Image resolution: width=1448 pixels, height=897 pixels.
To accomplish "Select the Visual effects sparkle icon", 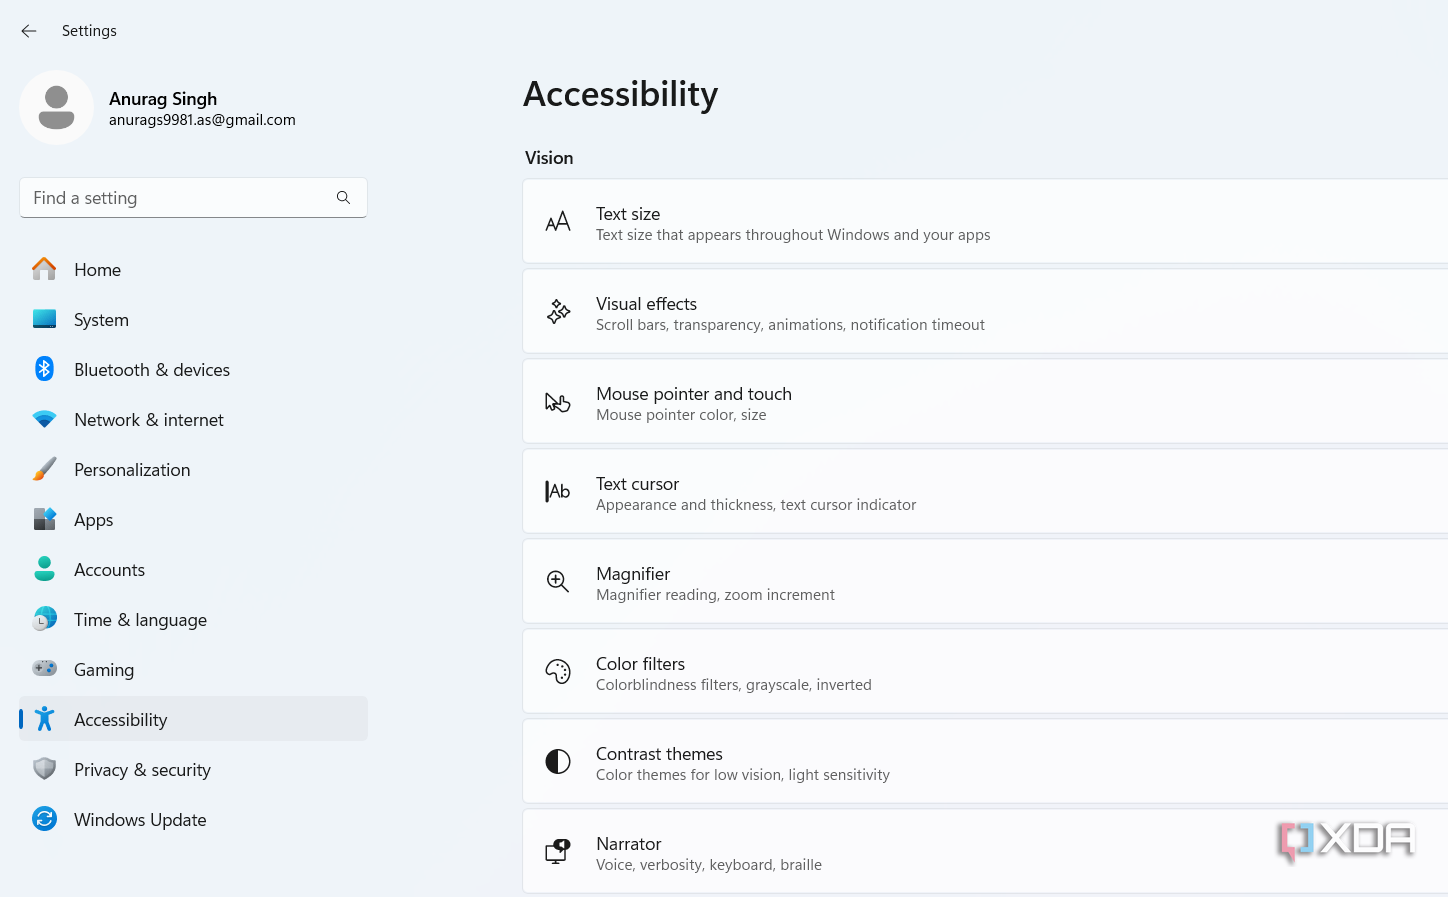I will [558, 312].
